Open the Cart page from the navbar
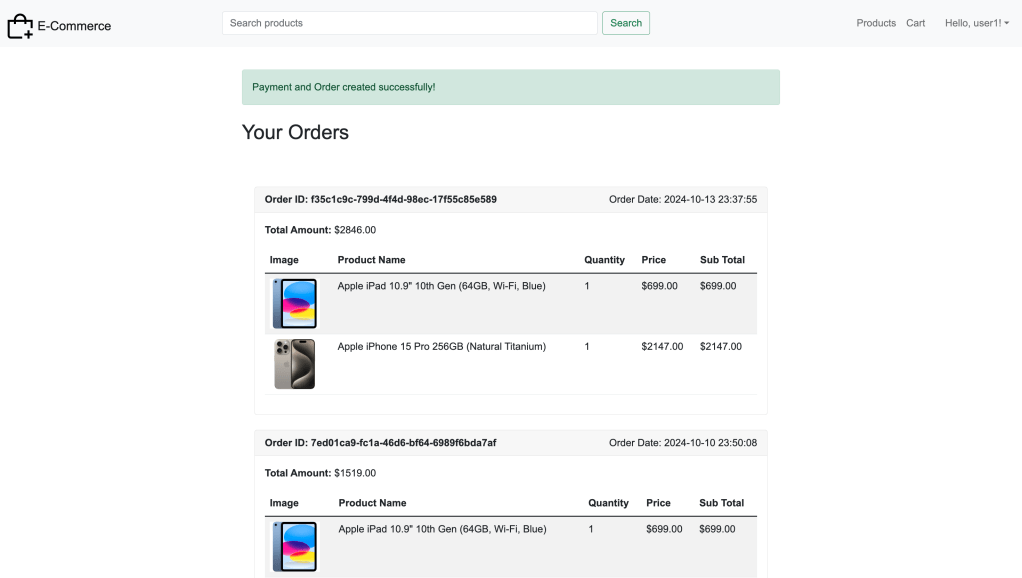1022x578 pixels. [x=915, y=23]
